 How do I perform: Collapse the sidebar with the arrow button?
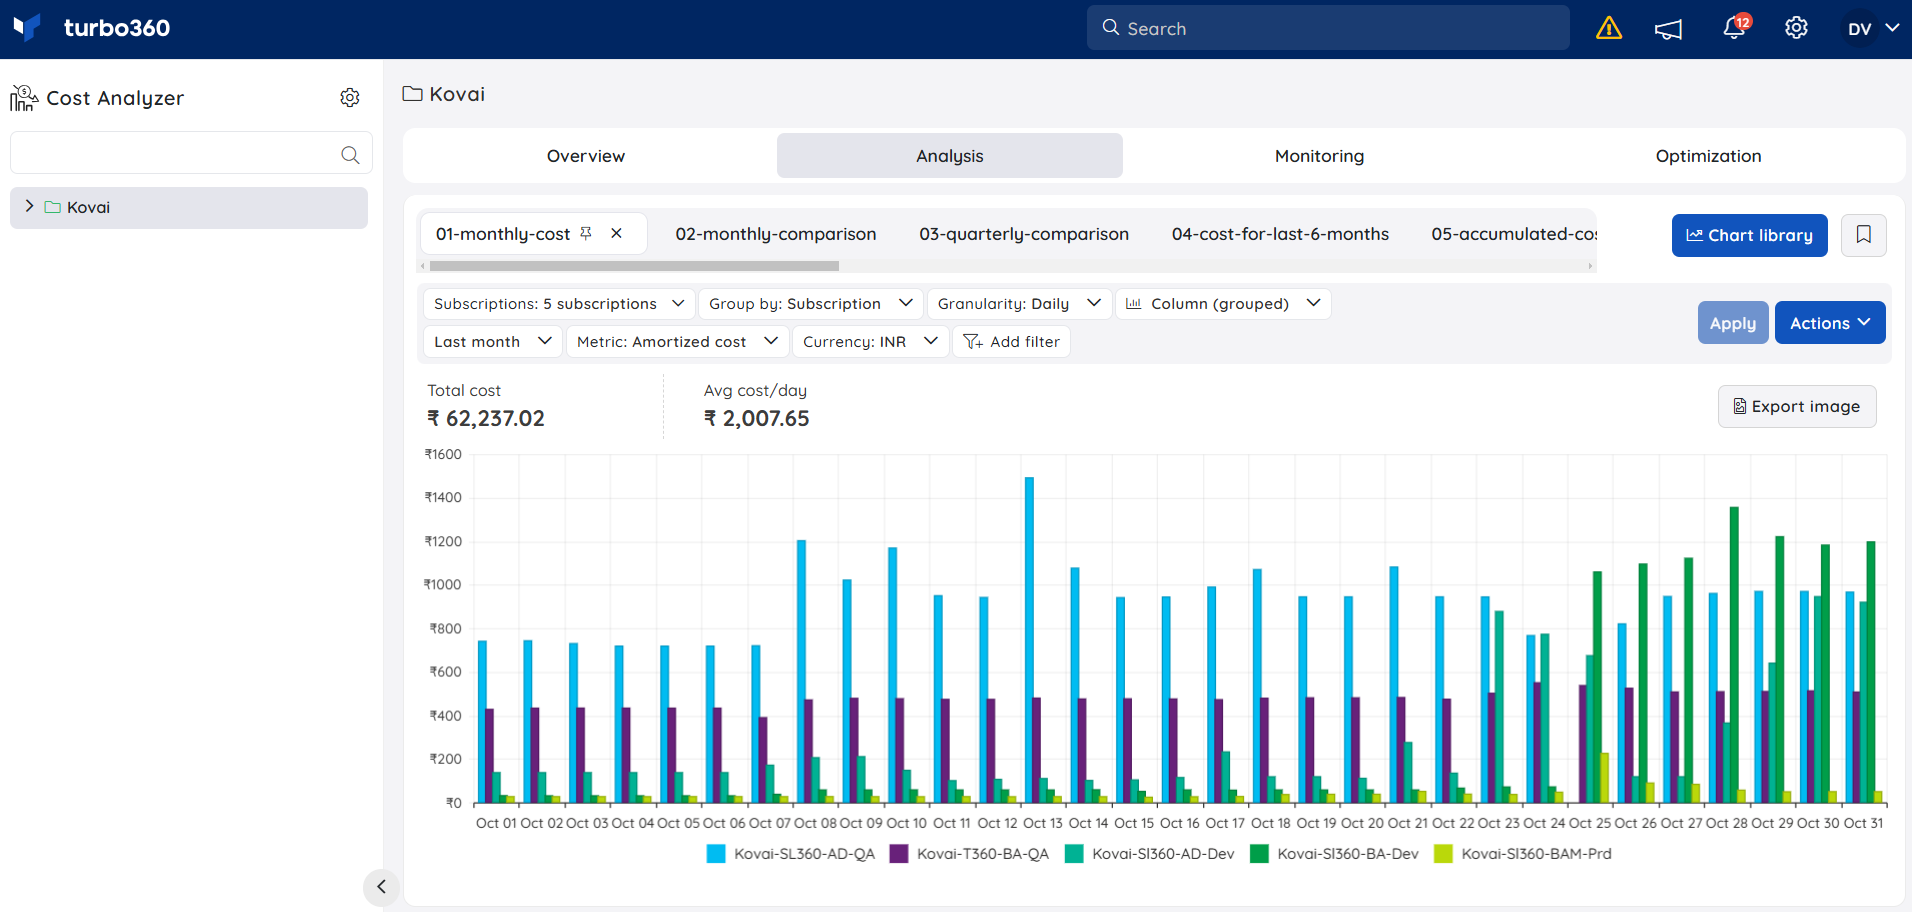click(381, 887)
